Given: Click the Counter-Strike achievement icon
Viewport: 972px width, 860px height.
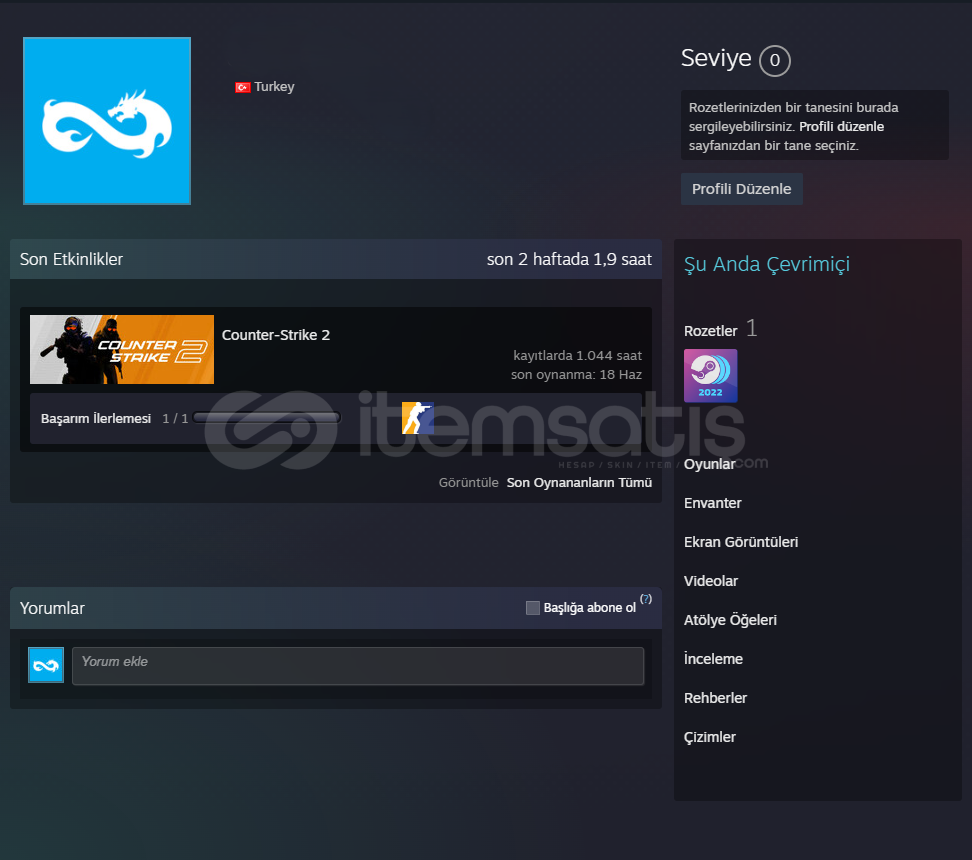Looking at the screenshot, I should click(417, 418).
